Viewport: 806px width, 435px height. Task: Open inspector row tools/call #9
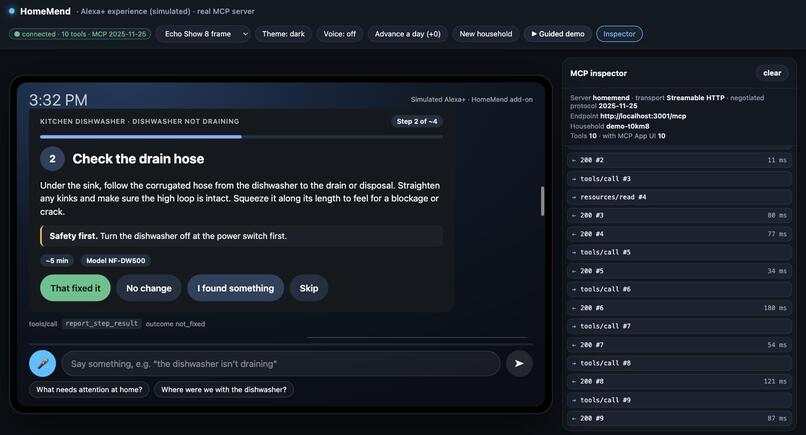[x=679, y=400]
